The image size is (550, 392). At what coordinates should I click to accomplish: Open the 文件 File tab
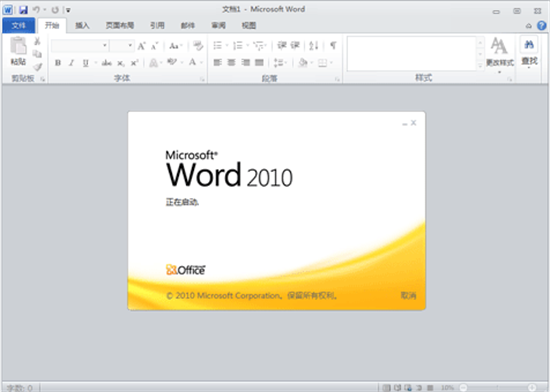coord(19,25)
